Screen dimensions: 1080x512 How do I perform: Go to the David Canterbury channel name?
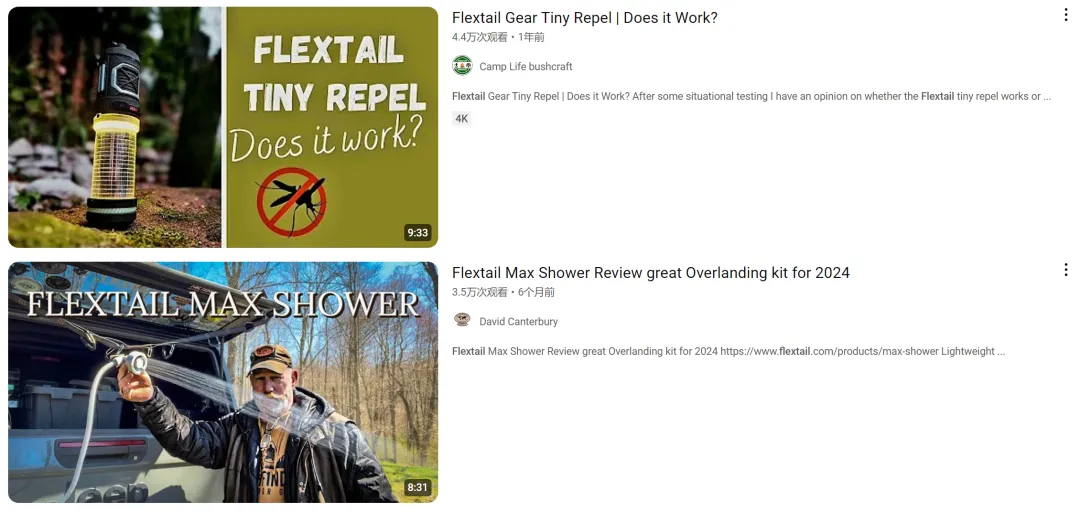tap(519, 322)
